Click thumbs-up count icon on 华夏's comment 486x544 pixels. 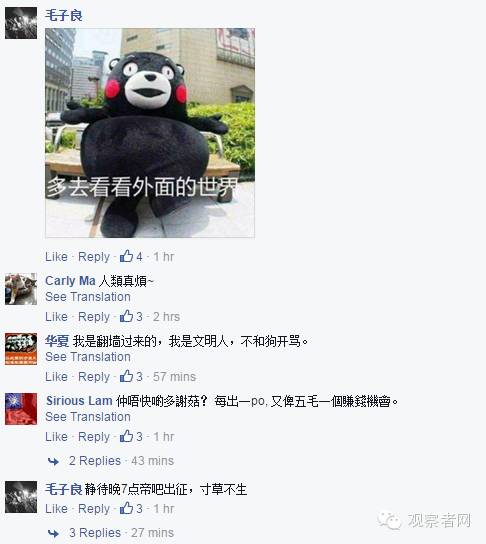126,376
